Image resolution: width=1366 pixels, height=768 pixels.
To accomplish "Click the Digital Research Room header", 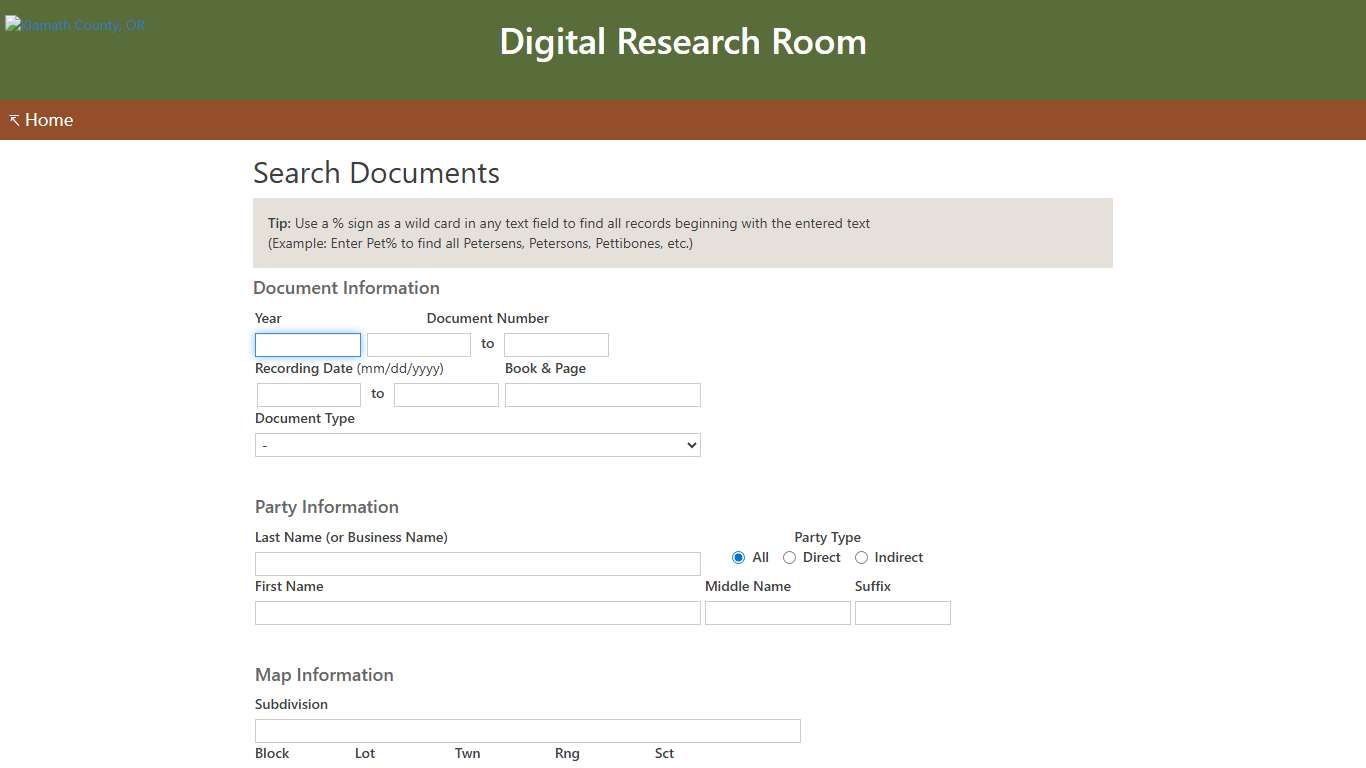I will 683,41.
